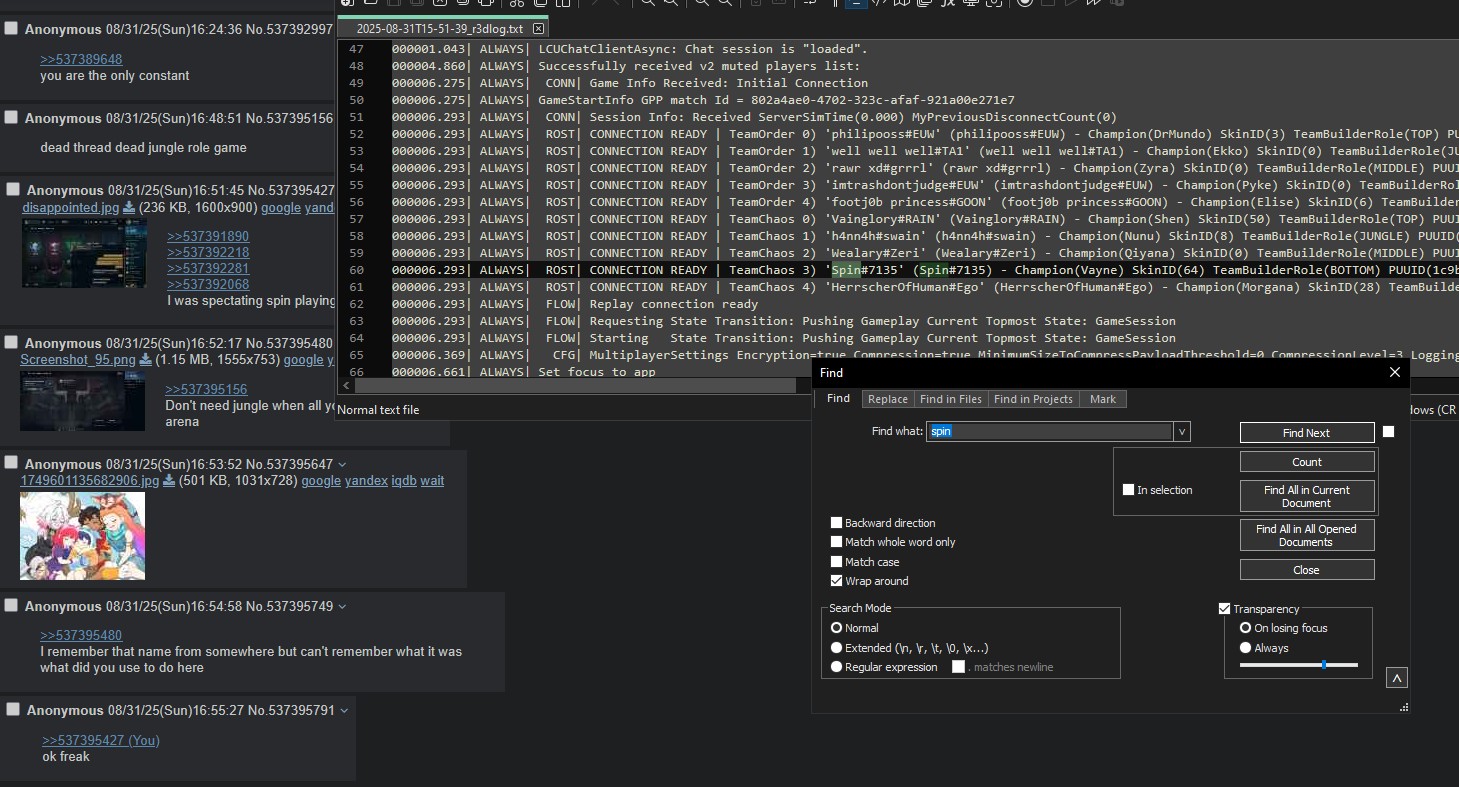The image size is (1459, 787).
Task: Click the wait link for 1749601135682906.jpg
Action: tap(432, 481)
